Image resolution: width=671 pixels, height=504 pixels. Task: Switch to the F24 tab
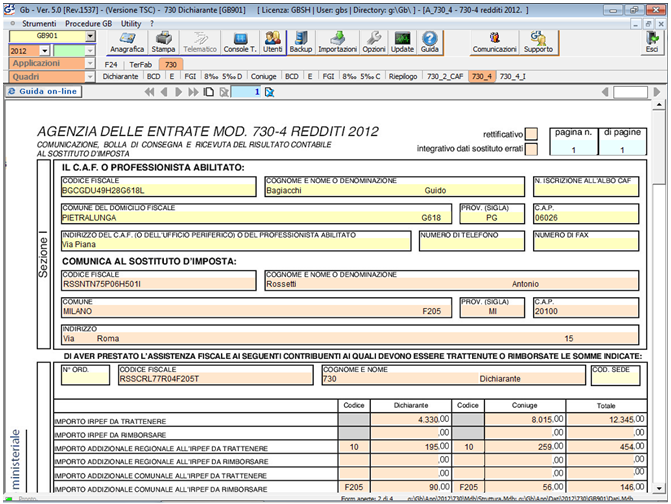(111, 65)
